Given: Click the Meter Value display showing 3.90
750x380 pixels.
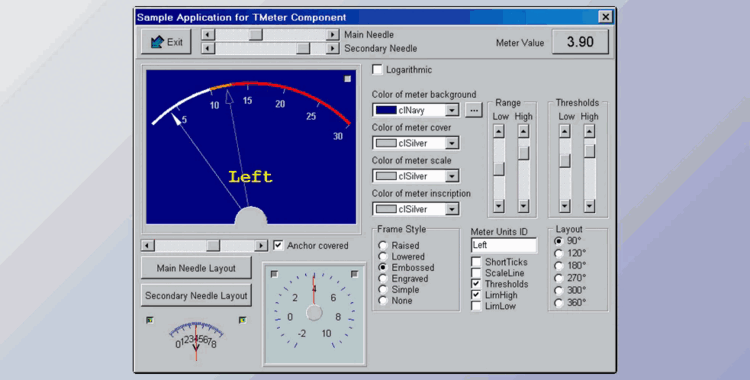Looking at the screenshot, I should coord(580,42).
